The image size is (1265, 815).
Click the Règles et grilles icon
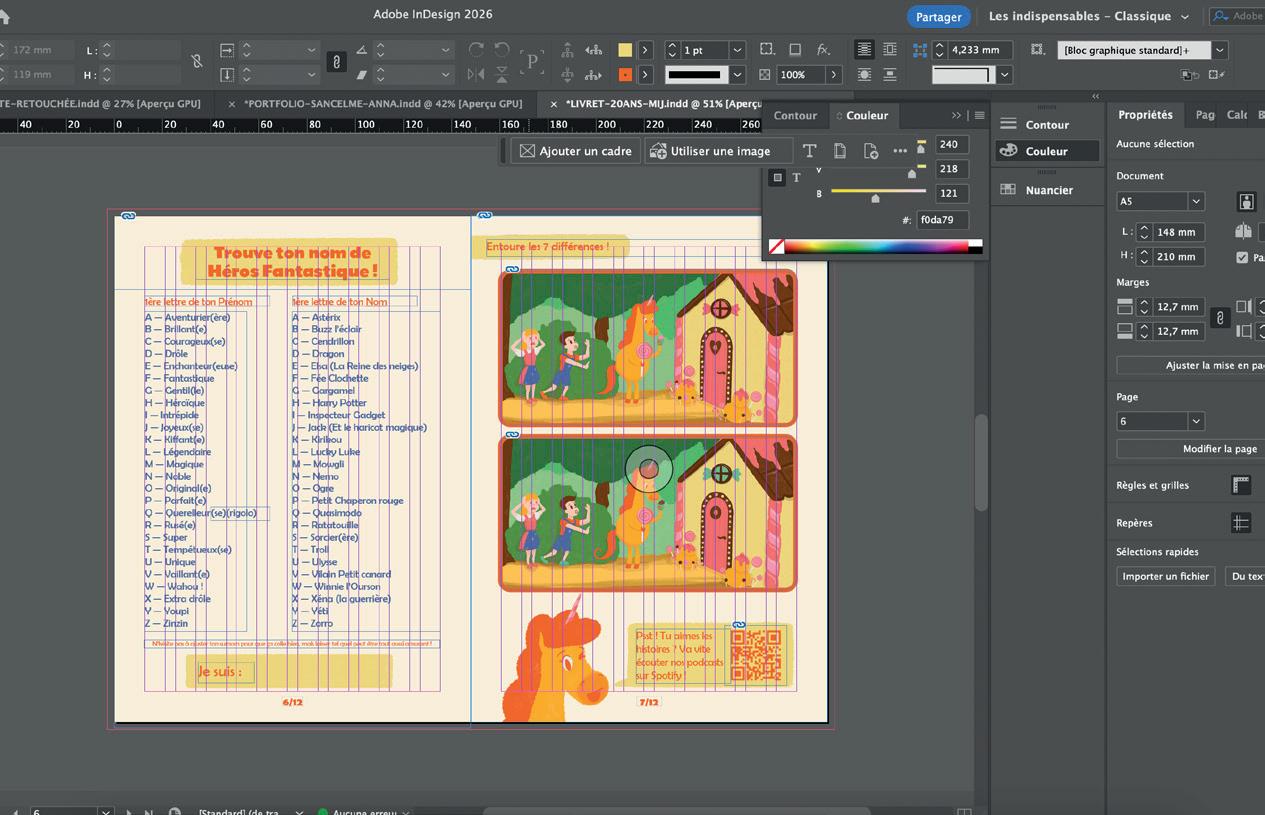click(x=1241, y=485)
